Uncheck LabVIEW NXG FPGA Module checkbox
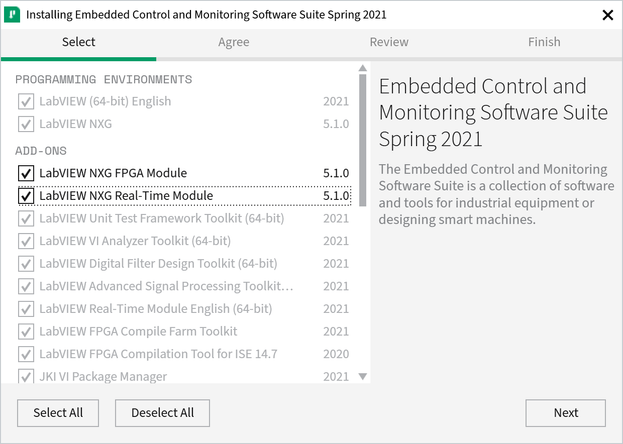 pyautogui.click(x=26, y=173)
